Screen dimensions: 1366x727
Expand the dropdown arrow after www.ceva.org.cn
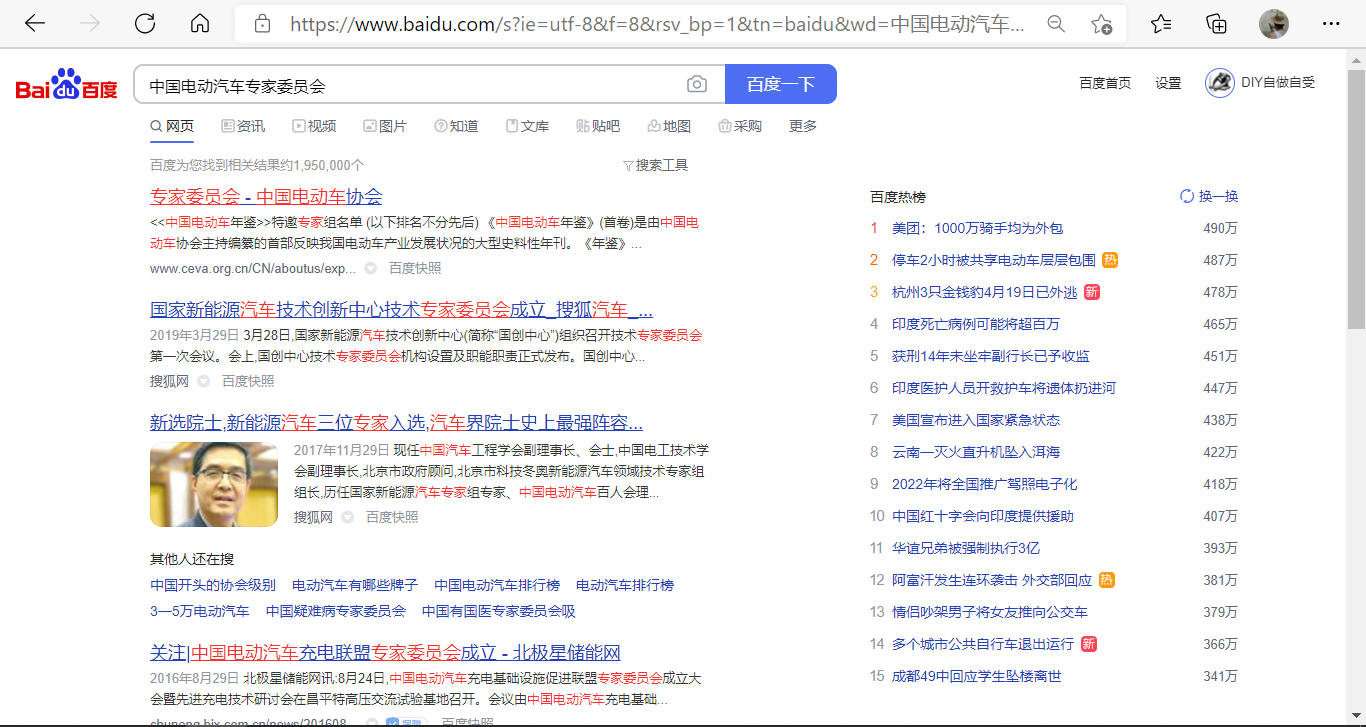(370, 269)
